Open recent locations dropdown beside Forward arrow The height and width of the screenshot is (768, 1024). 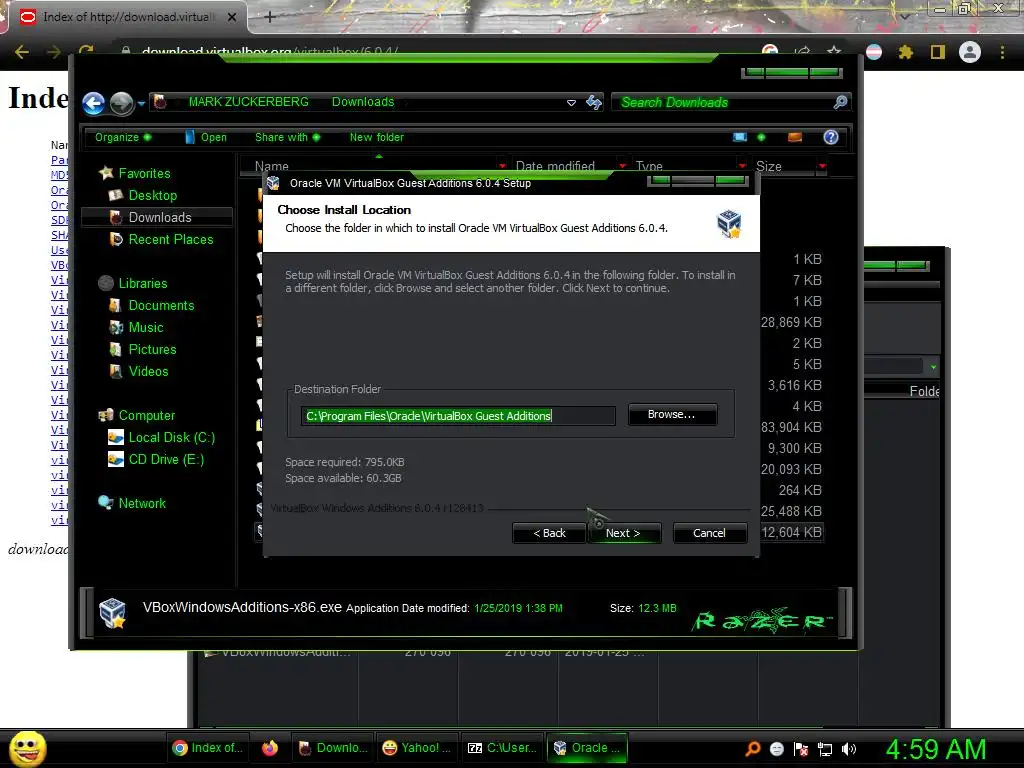141,103
